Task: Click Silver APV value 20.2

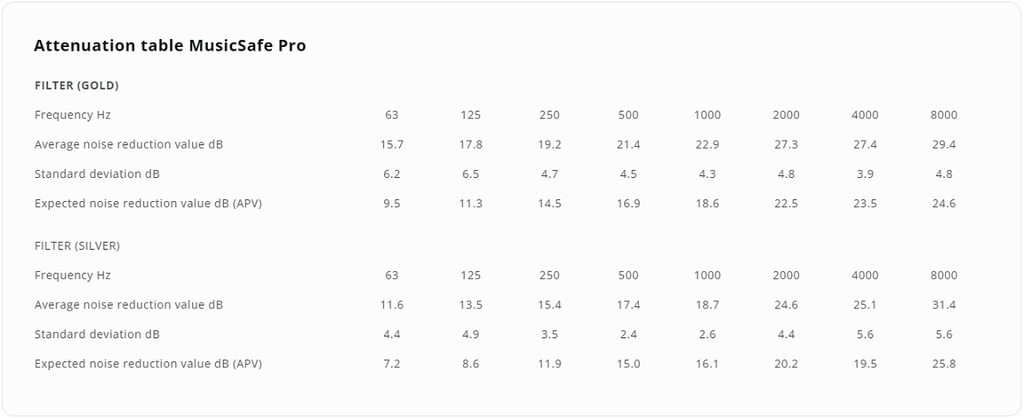Action: 786,363
